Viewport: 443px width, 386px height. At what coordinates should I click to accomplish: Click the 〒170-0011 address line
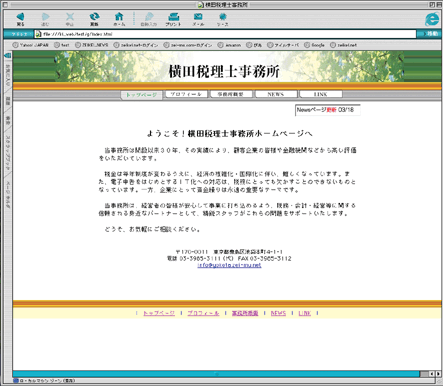(229, 252)
